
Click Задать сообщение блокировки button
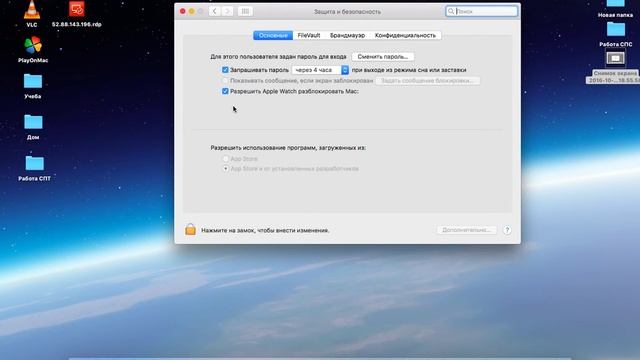tap(427, 81)
